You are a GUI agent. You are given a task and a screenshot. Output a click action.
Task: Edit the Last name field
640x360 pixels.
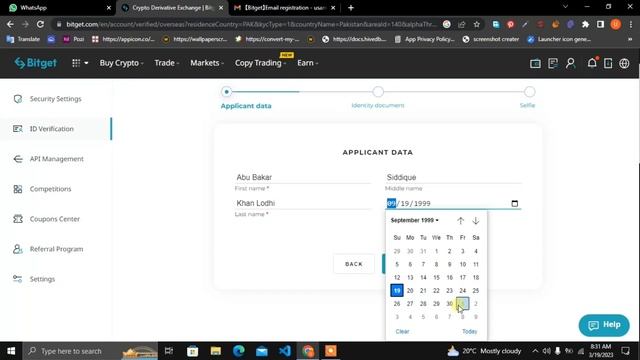tap(302, 203)
